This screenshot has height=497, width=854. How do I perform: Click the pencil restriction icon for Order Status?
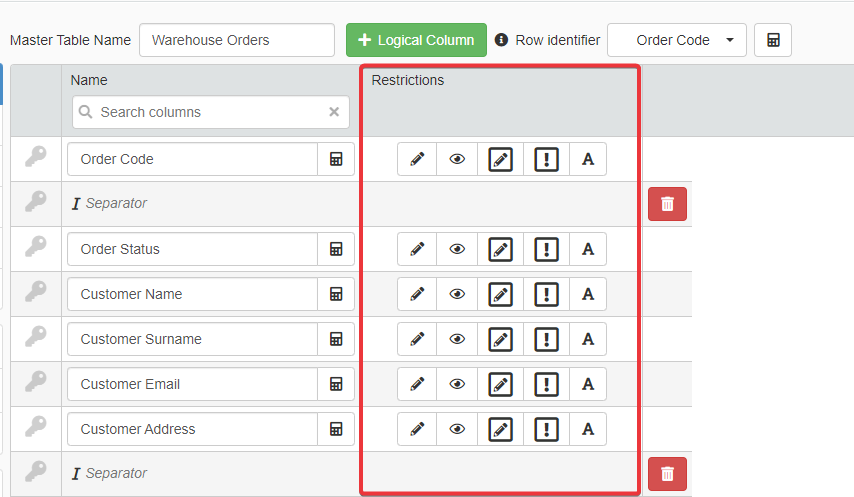click(417, 249)
